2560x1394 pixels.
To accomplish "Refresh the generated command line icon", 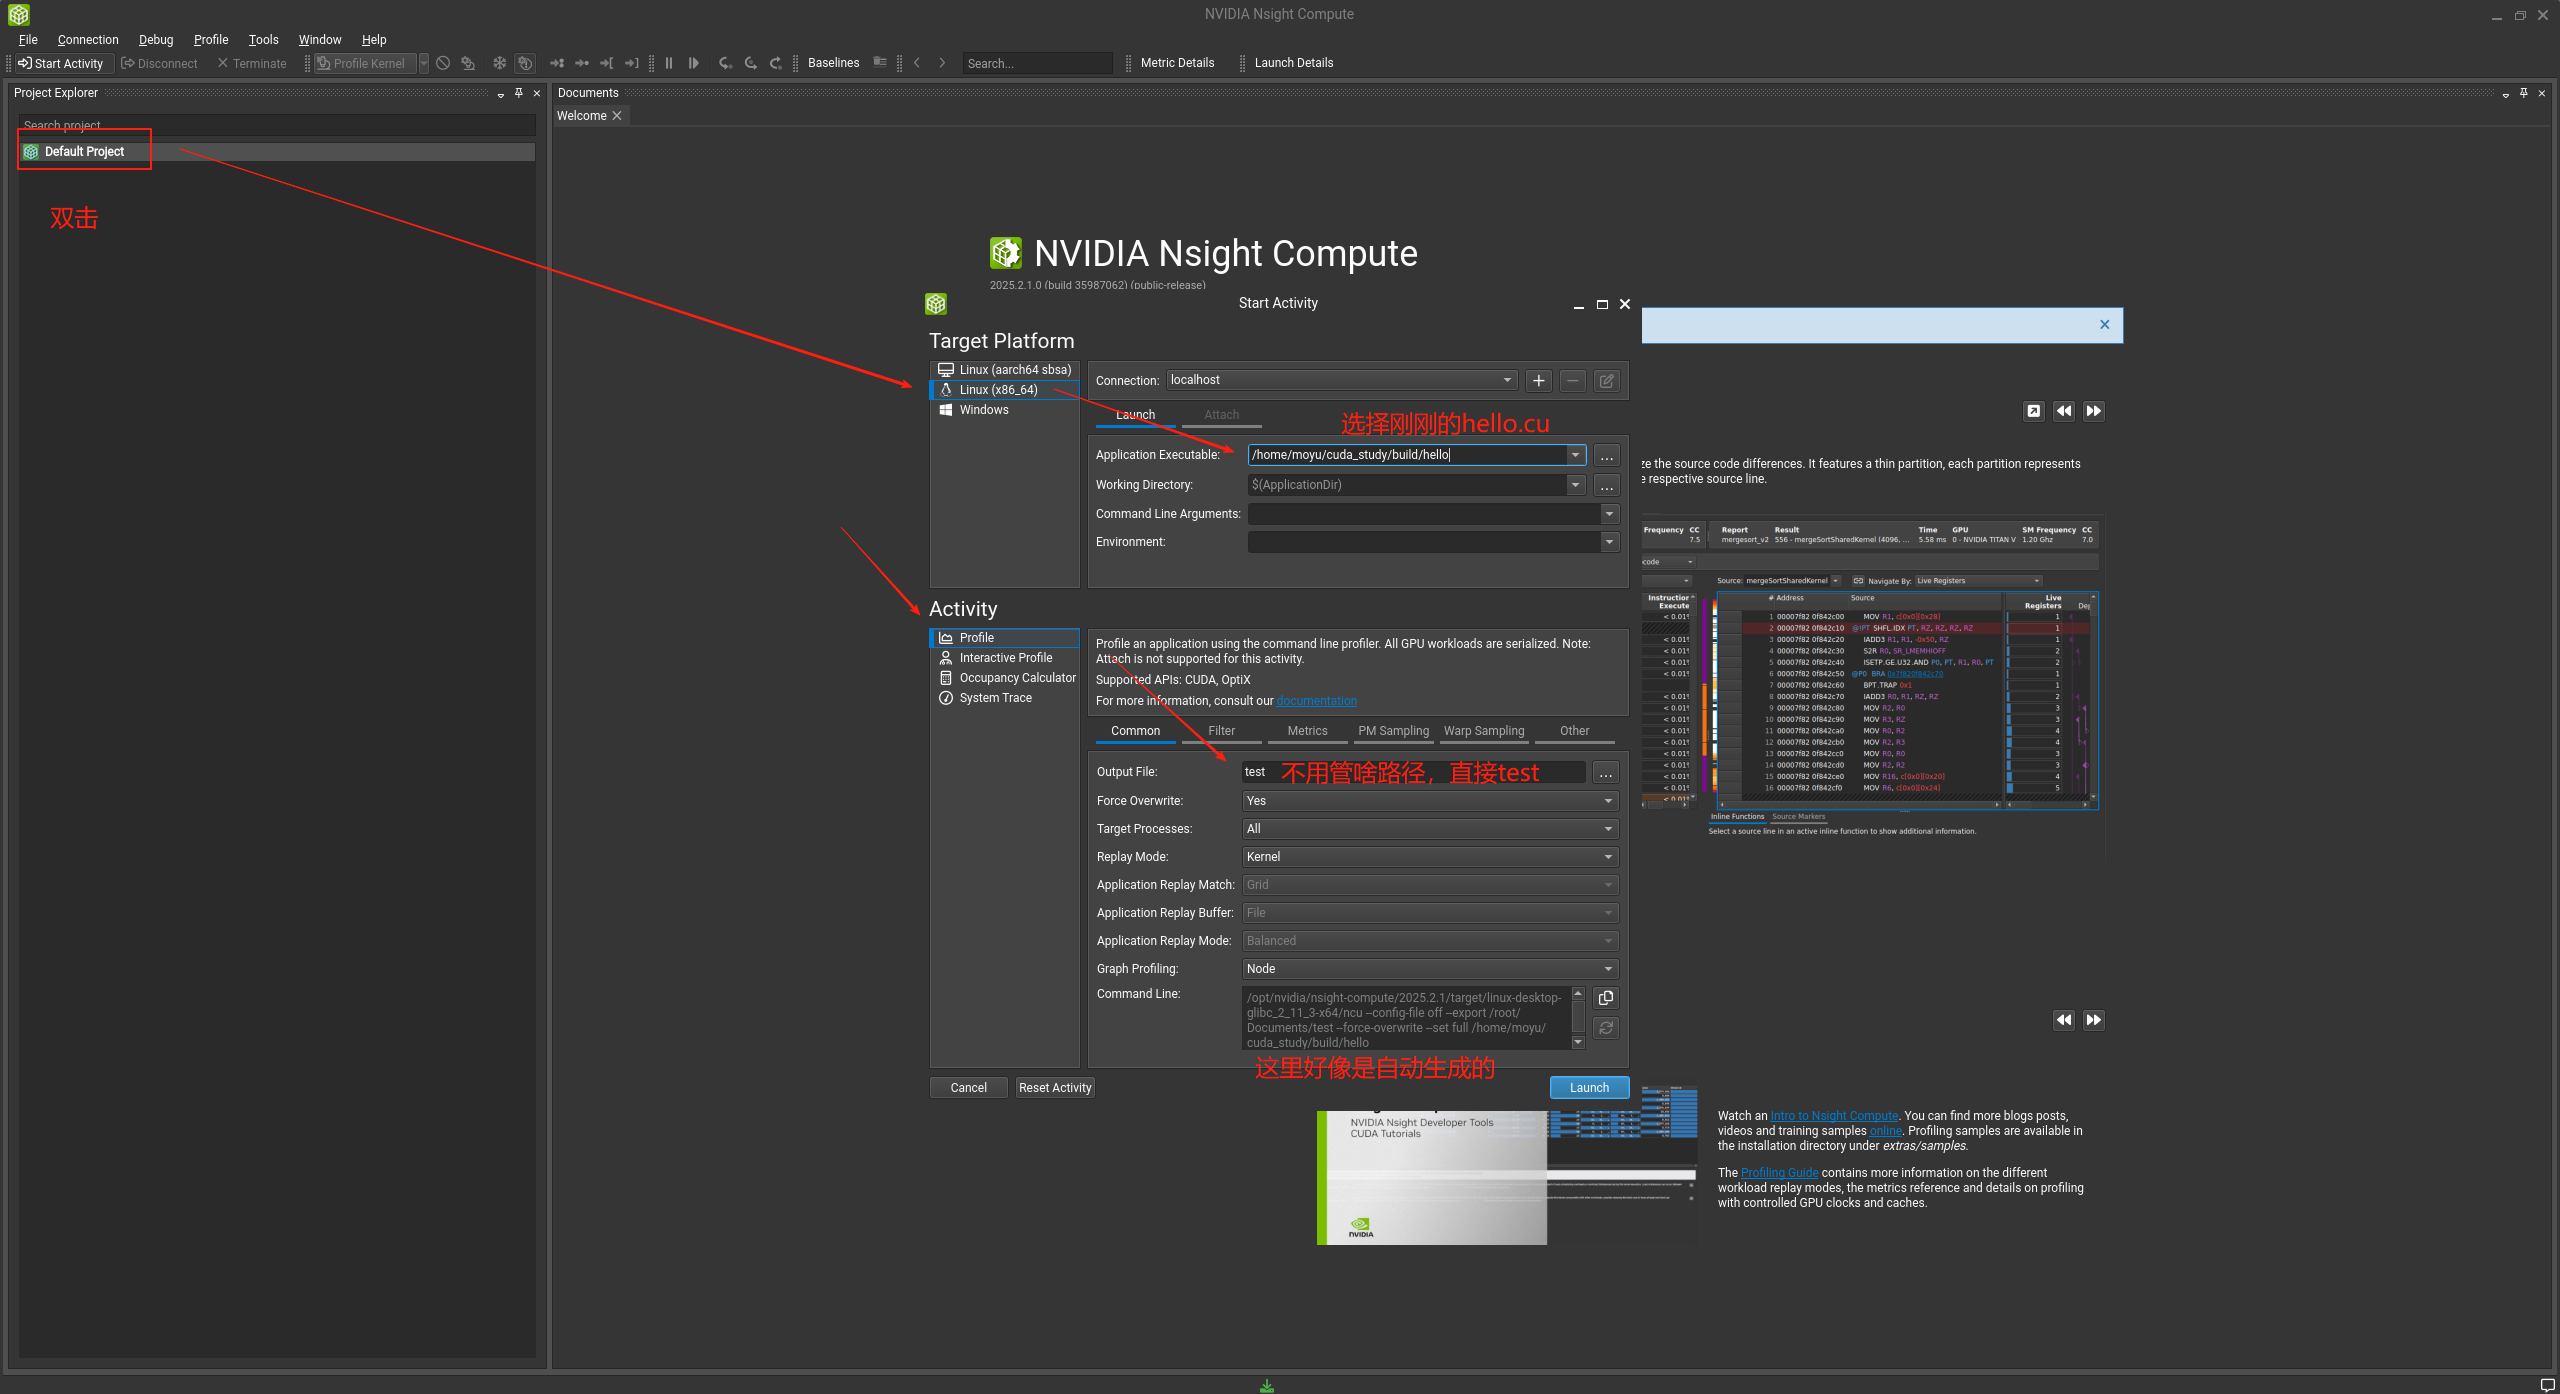I will [1605, 1028].
